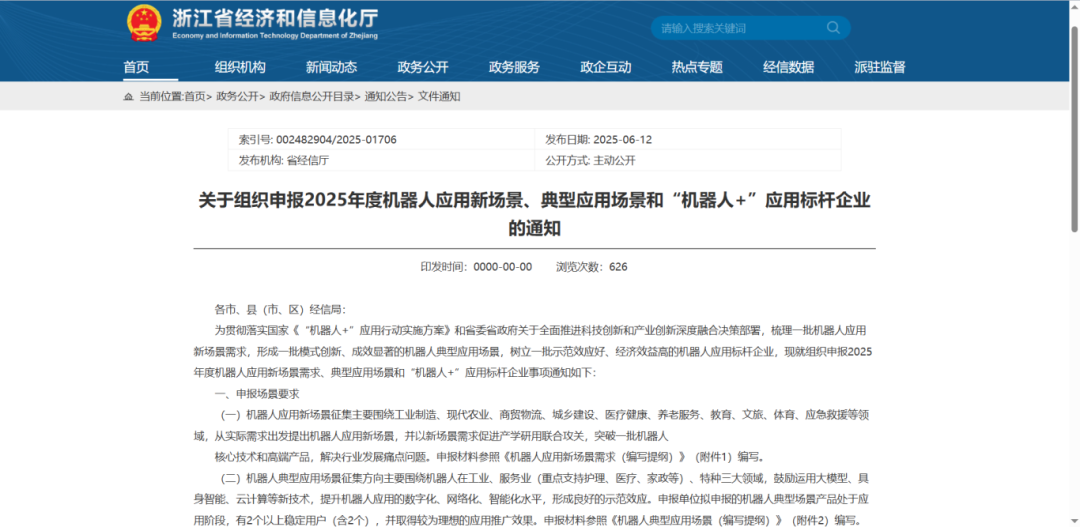Open the 派驻监督 menu
The width and height of the screenshot is (1080, 527).
point(880,68)
